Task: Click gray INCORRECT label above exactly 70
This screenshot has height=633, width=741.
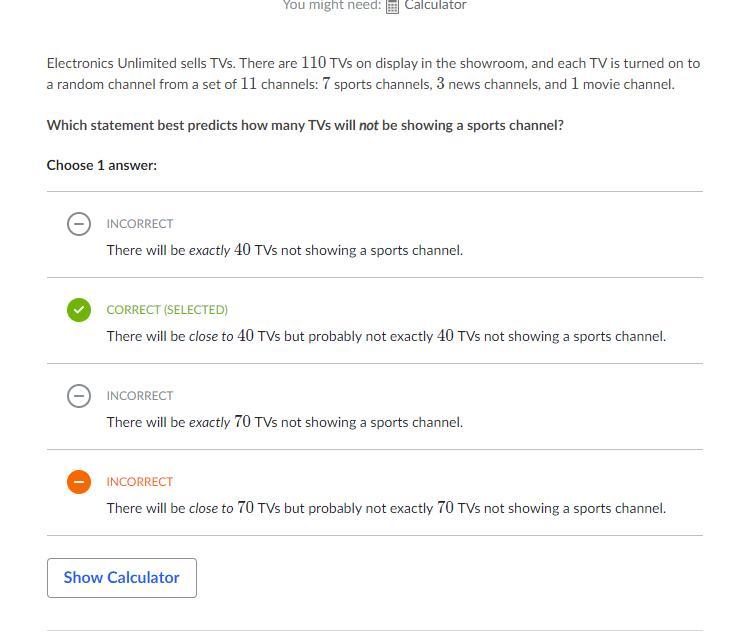Action: (140, 396)
